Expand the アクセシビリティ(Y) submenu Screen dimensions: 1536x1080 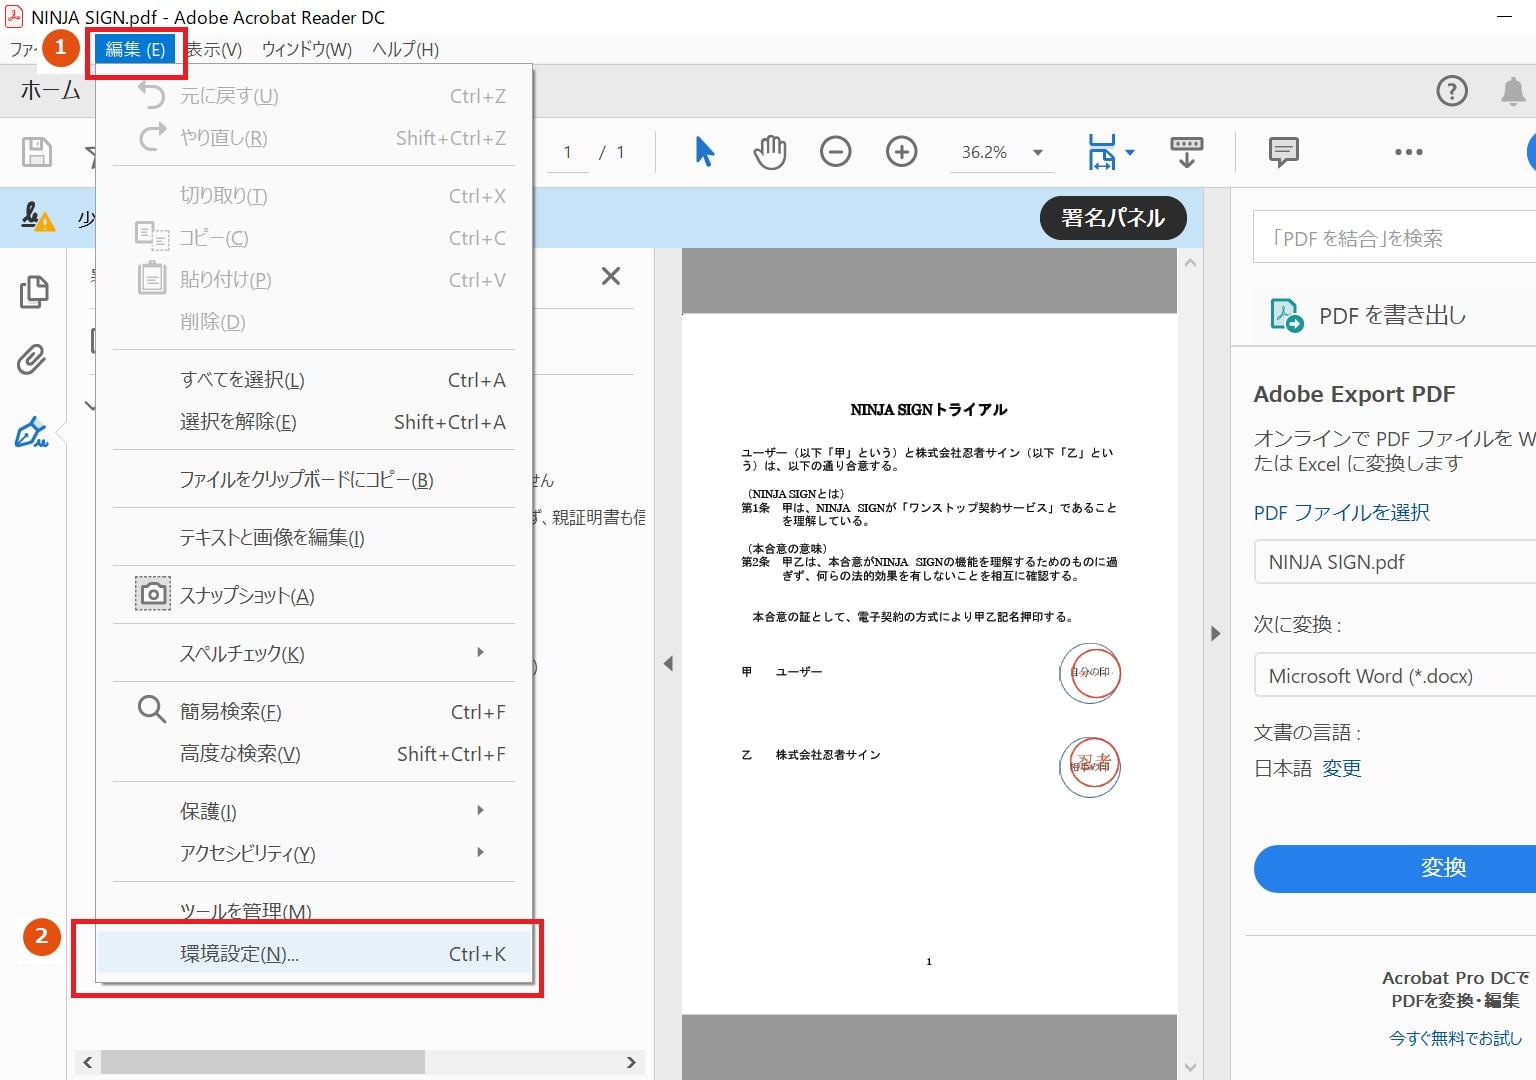pyautogui.click(x=314, y=854)
